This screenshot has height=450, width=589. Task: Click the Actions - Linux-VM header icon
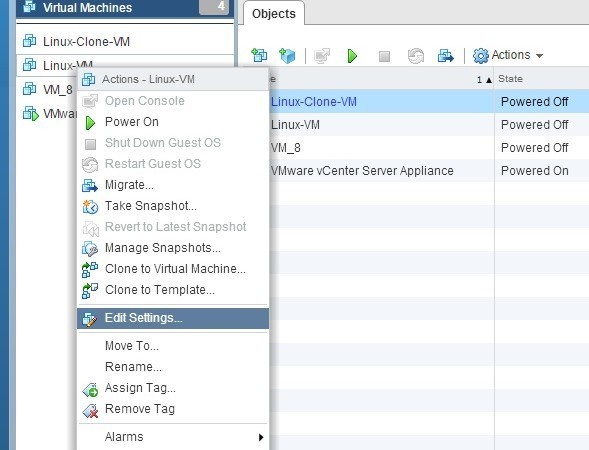[89, 79]
